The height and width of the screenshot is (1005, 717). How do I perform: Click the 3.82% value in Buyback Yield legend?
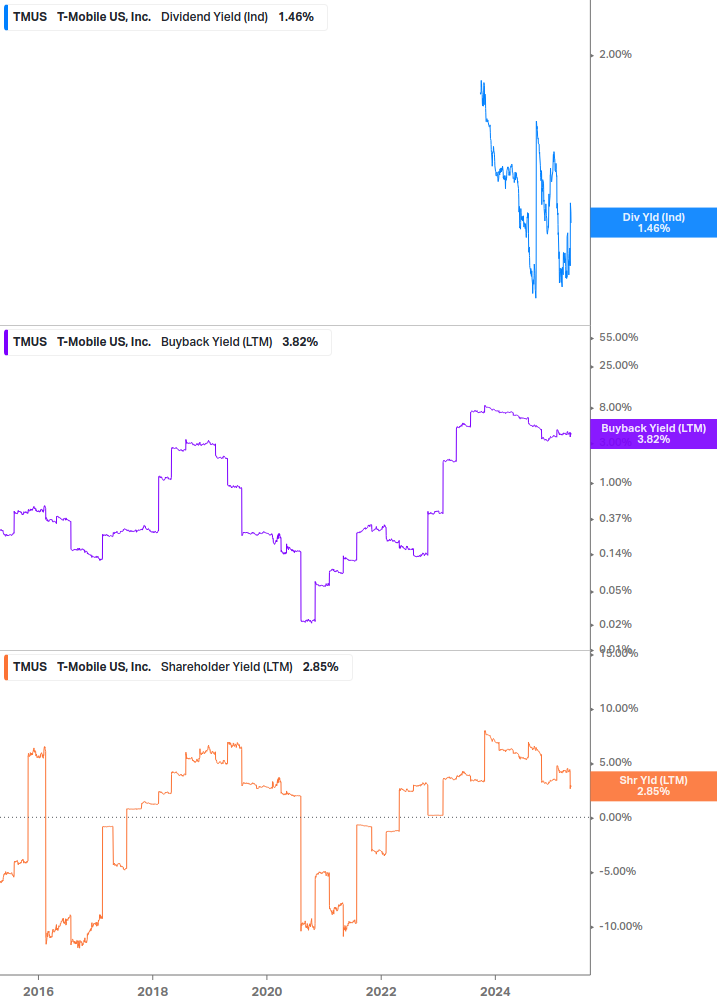point(300,342)
